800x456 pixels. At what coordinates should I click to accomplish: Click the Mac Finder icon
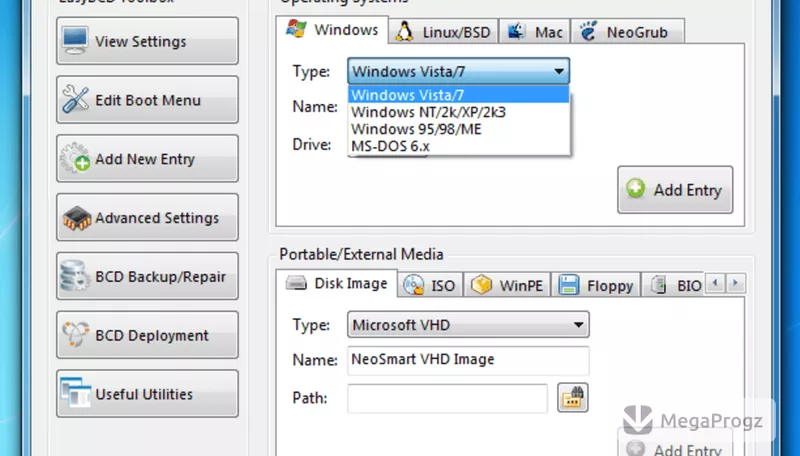pyautogui.click(x=516, y=32)
